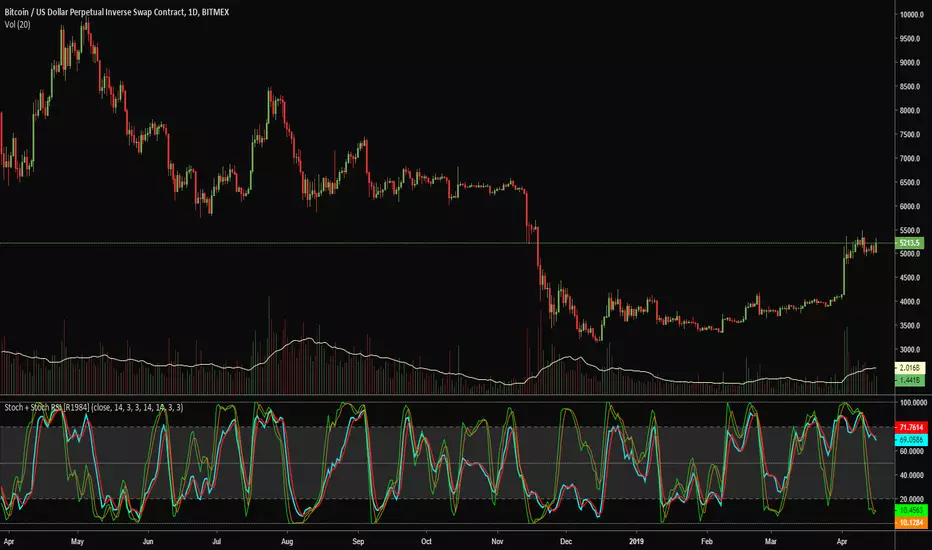The height and width of the screenshot is (550, 932).
Task: Click the Vol (20) indicator label
Action: pos(17,24)
